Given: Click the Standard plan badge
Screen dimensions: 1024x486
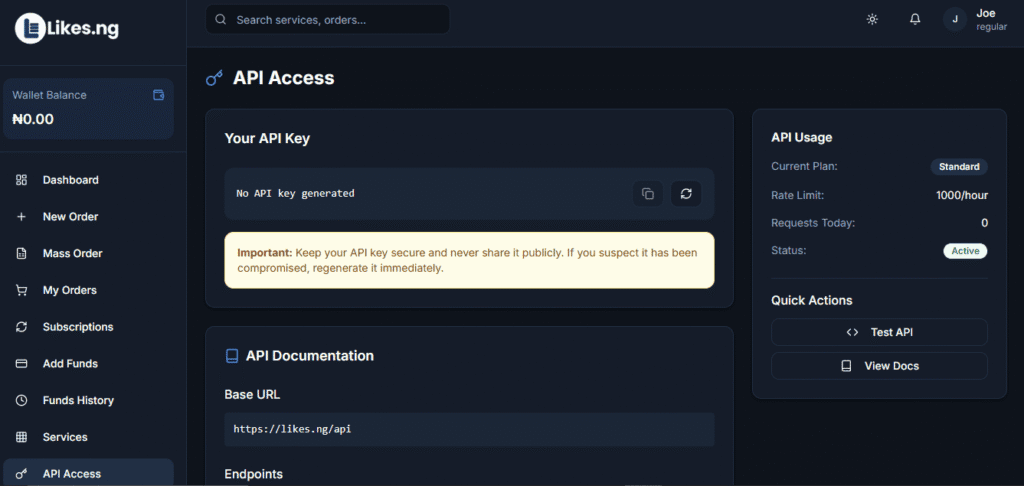Looking at the screenshot, I should tap(959, 167).
